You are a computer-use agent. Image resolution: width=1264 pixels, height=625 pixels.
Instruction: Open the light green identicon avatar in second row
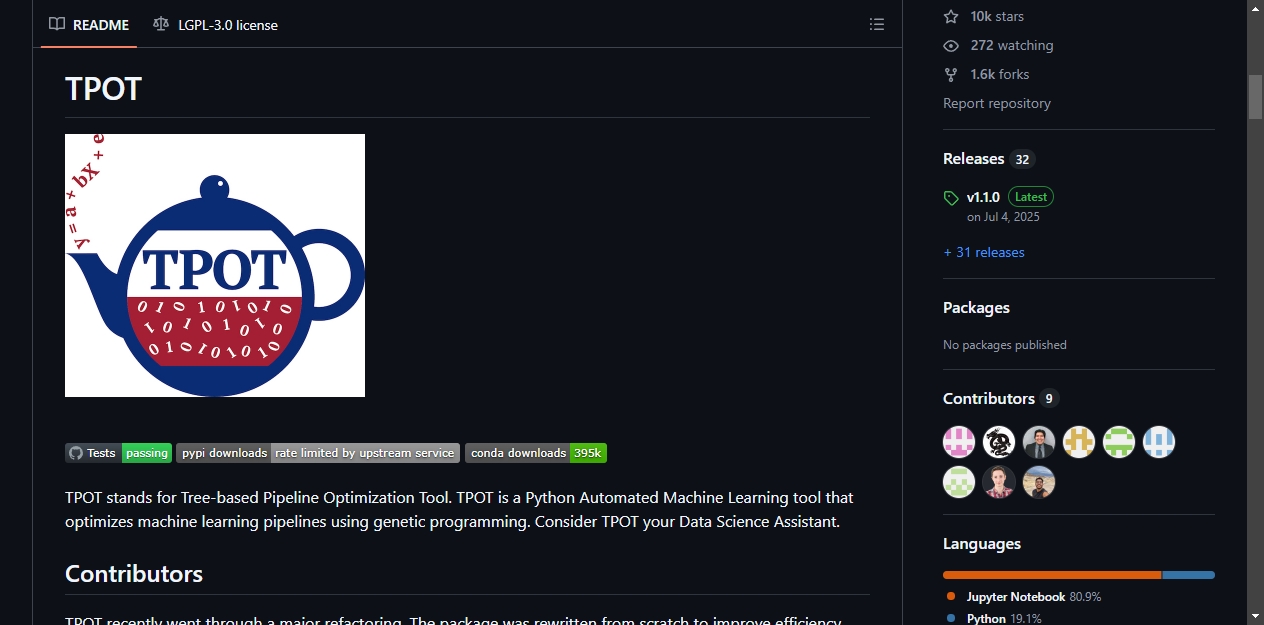click(x=959, y=482)
